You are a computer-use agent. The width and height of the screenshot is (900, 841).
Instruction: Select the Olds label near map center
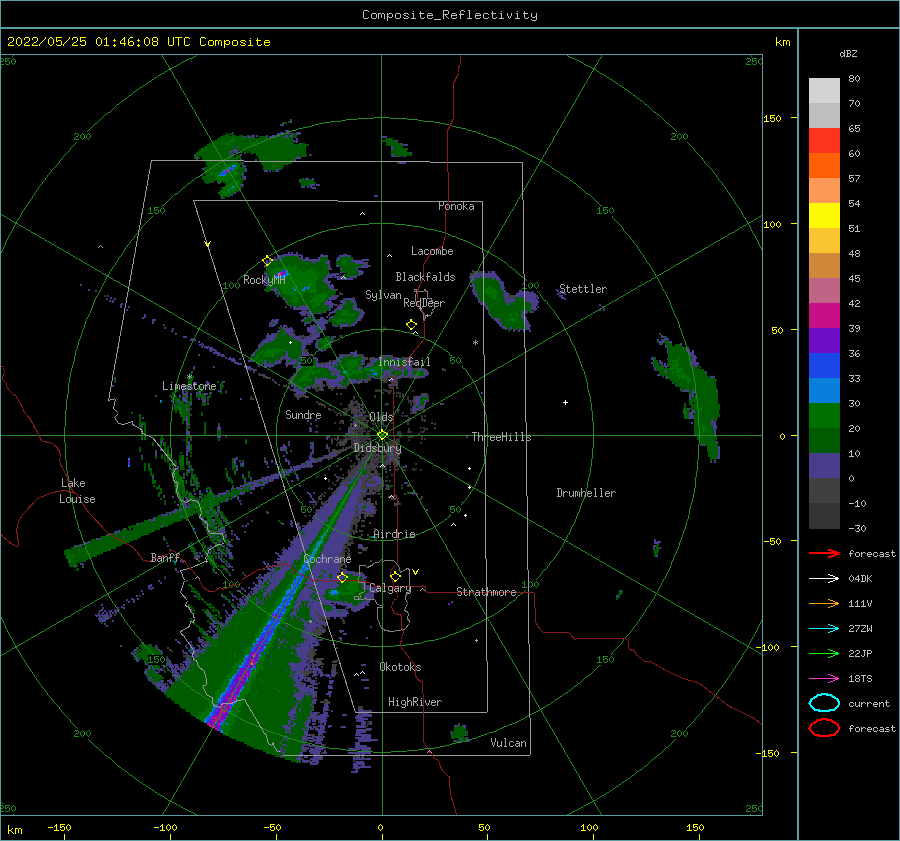pyautogui.click(x=381, y=417)
